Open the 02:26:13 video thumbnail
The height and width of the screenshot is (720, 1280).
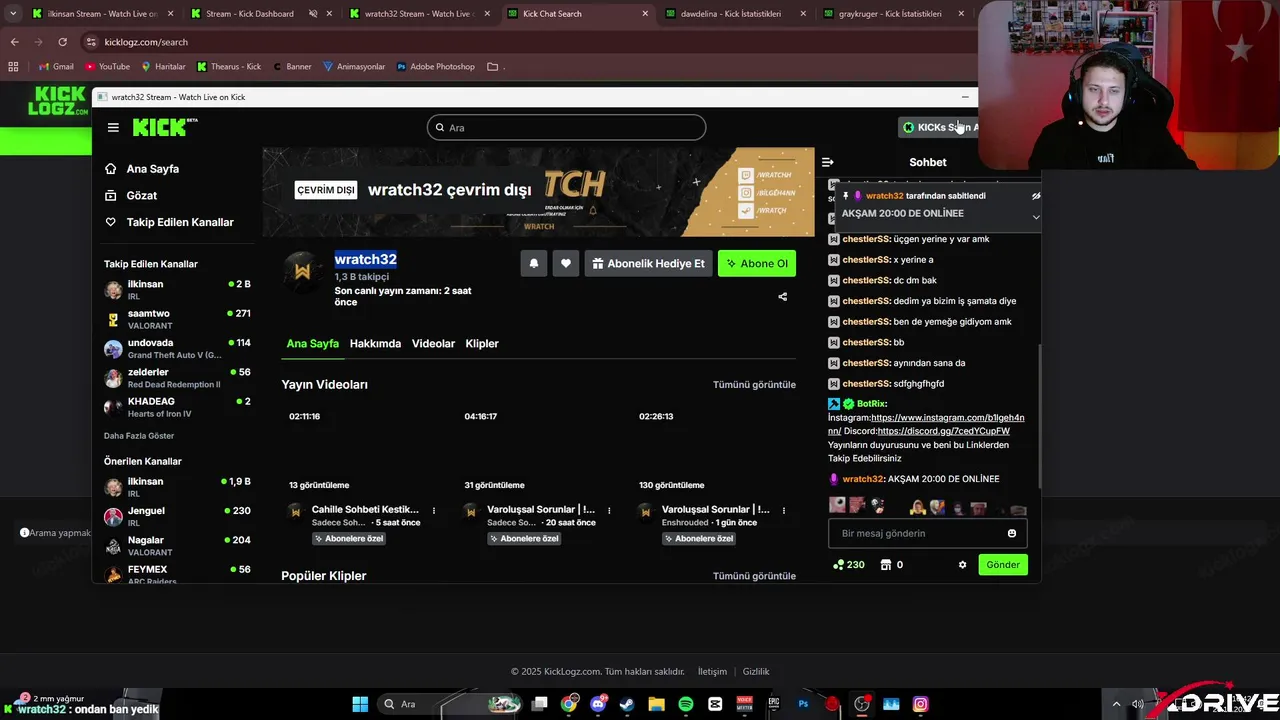coord(714,449)
